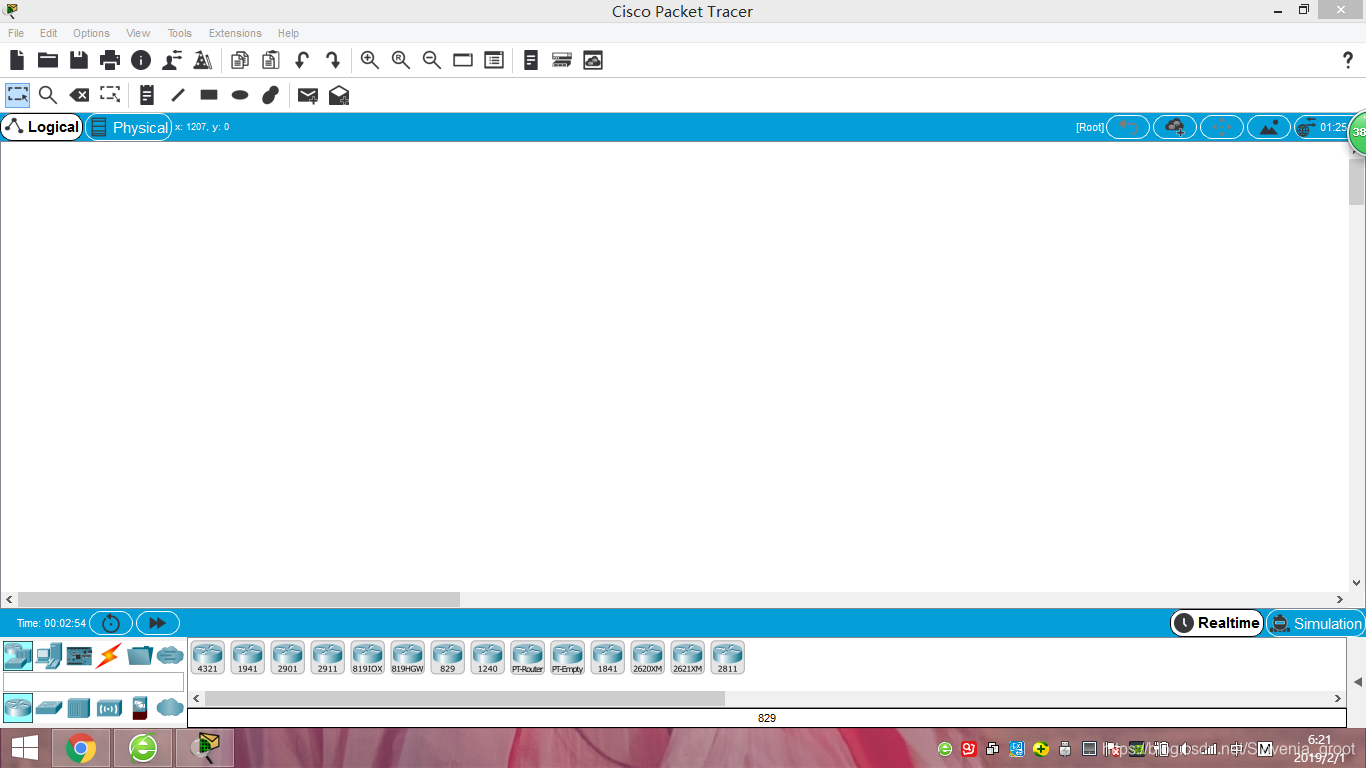Set tiled background with picture icon
Image resolution: width=1366 pixels, height=768 pixels.
pos(1269,127)
